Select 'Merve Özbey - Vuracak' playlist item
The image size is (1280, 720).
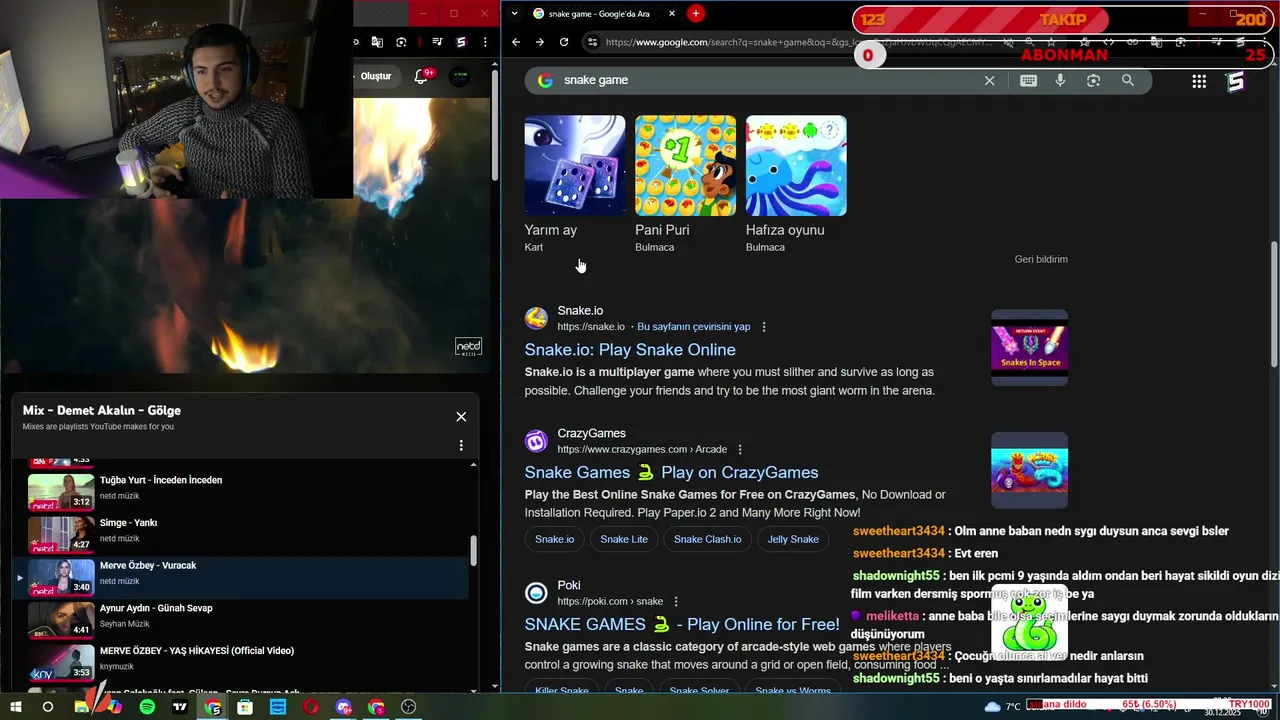(240, 577)
